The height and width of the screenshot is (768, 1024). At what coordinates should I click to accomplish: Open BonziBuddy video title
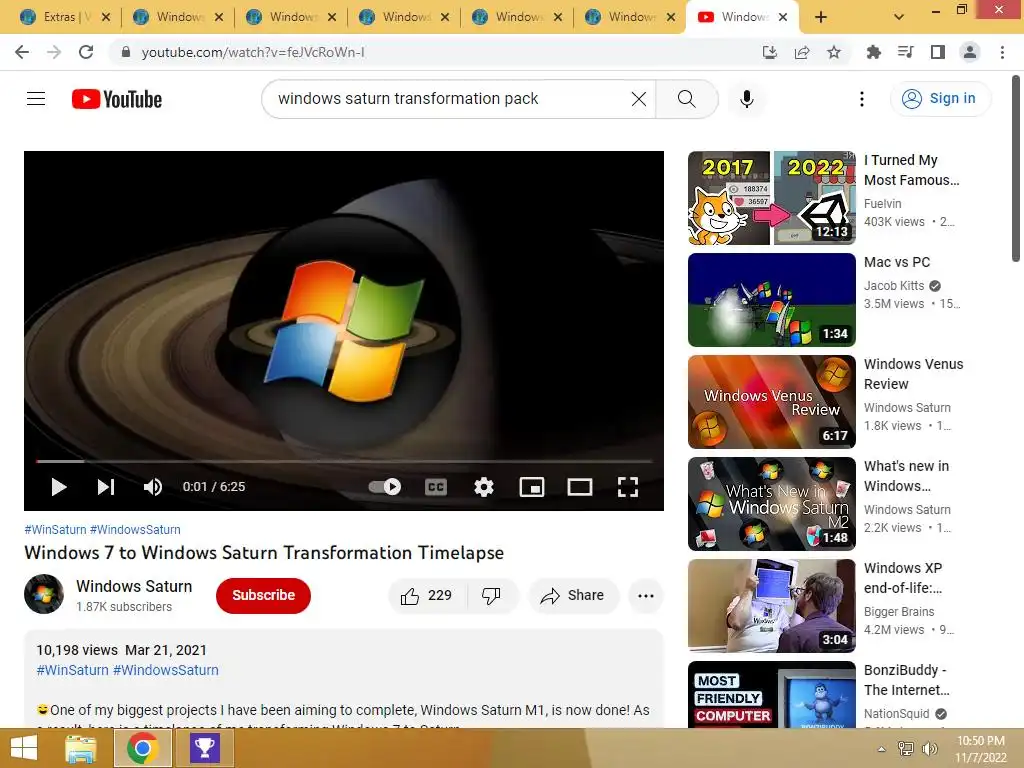(906, 680)
